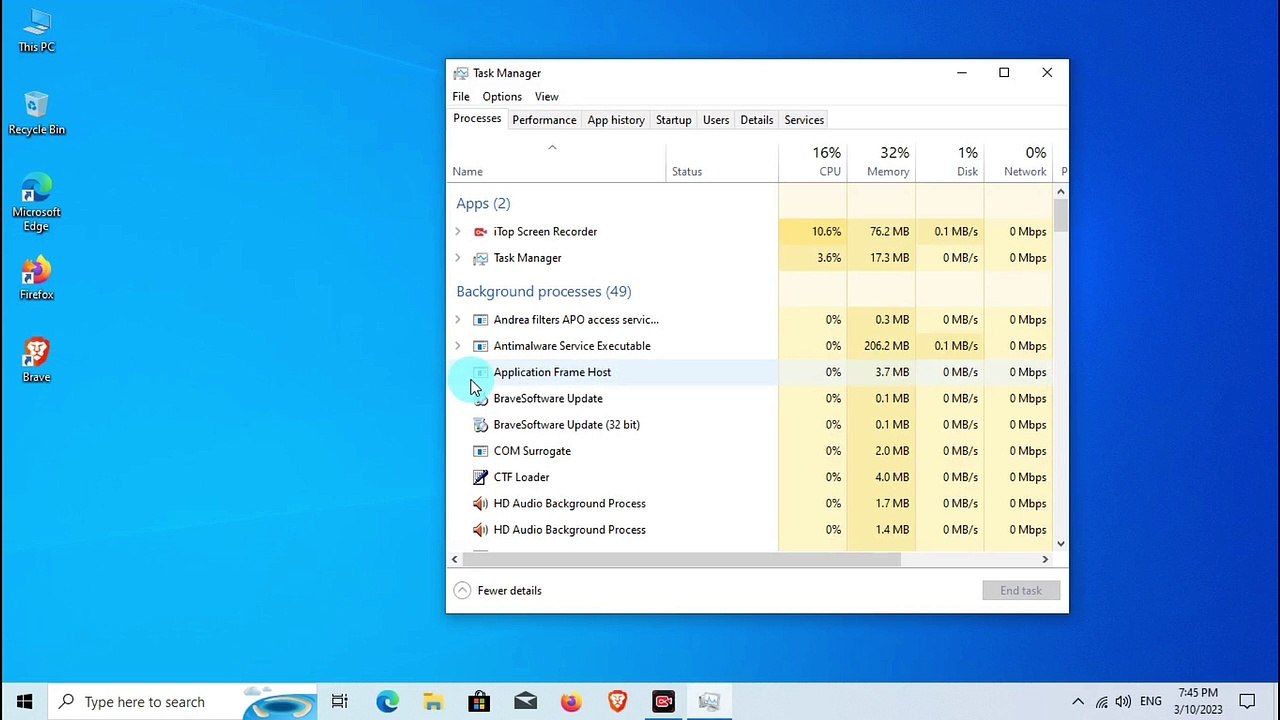Switch to the Services tab
Viewport: 1280px width, 720px height.
[804, 120]
